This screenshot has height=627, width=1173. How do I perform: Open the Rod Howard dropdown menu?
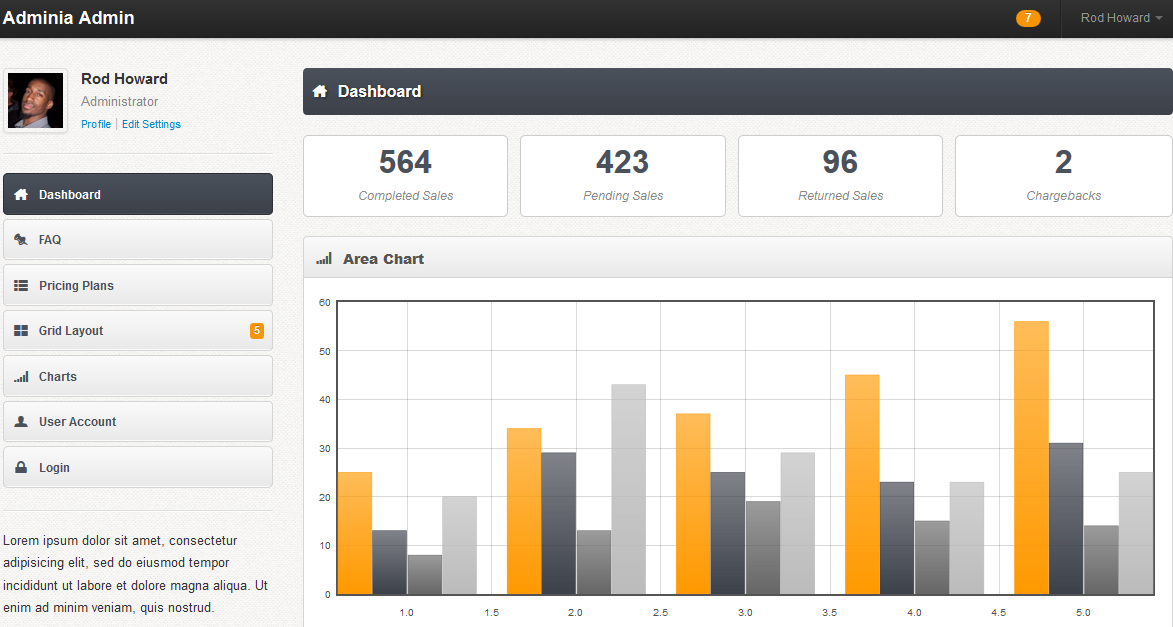tap(1120, 18)
